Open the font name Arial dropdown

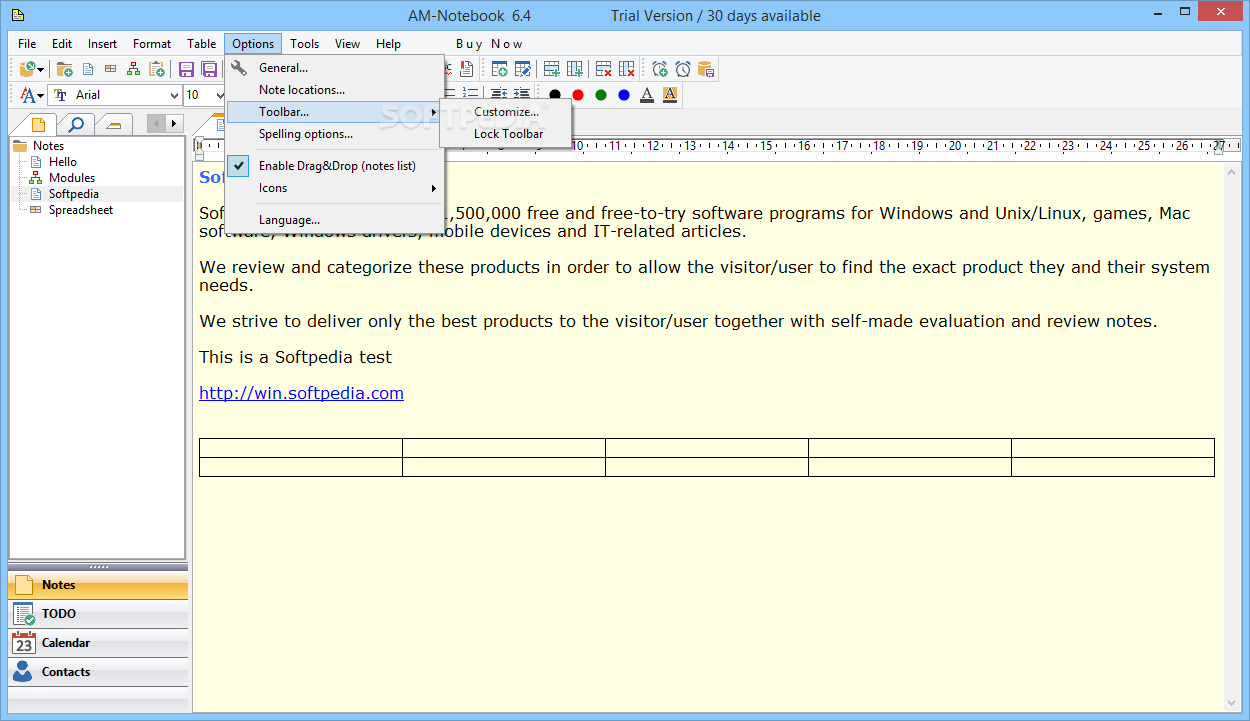(x=172, y=95)
